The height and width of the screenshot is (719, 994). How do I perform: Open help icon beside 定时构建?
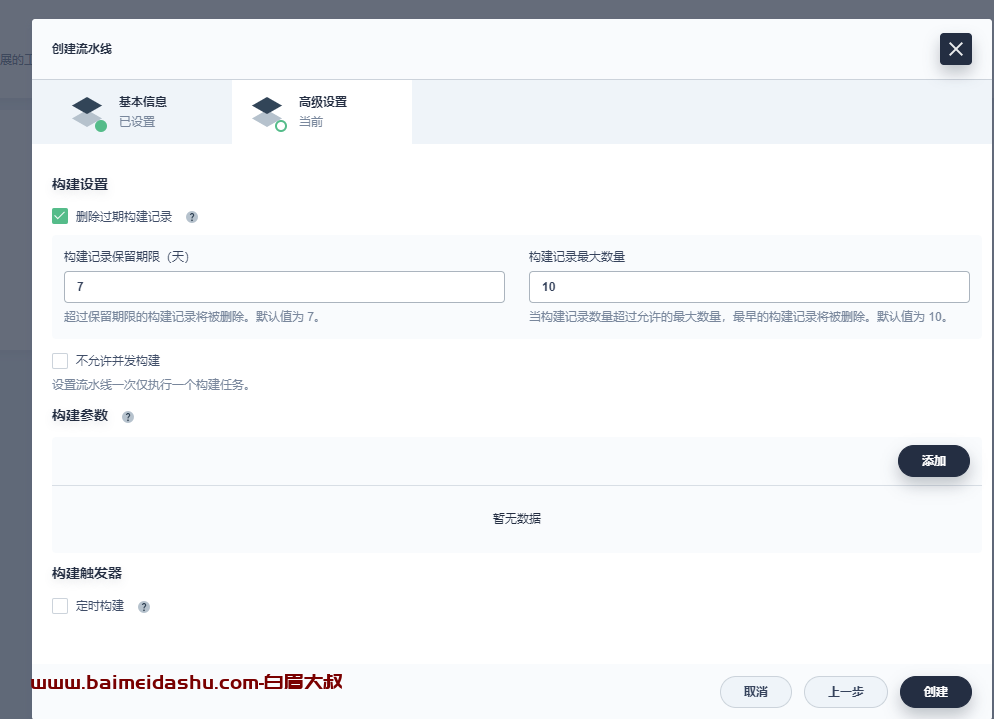pyautogui.click(x=144, y=607)
